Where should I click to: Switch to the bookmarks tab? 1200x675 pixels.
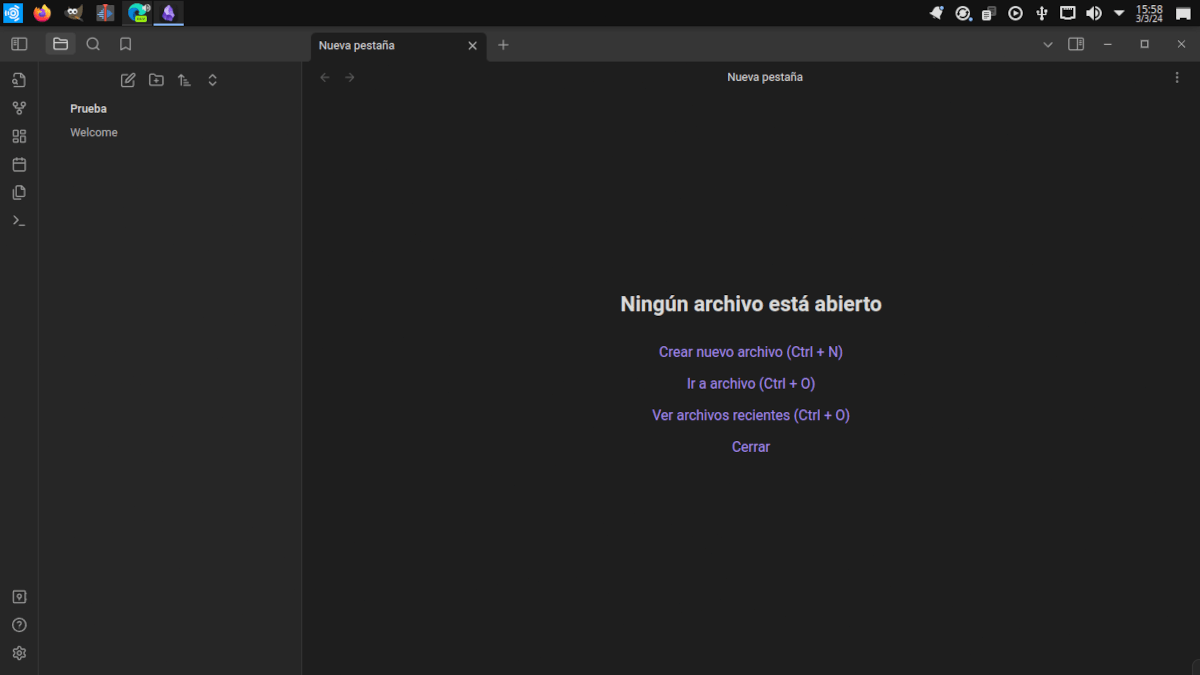[x=125, y=44]
